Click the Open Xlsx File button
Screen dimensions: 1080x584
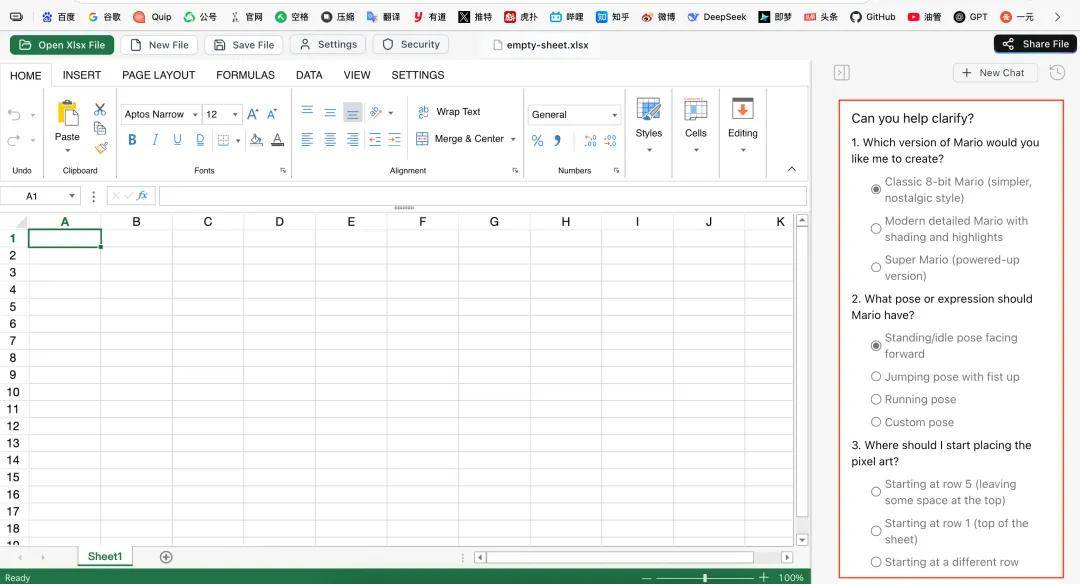coord(62,45)
